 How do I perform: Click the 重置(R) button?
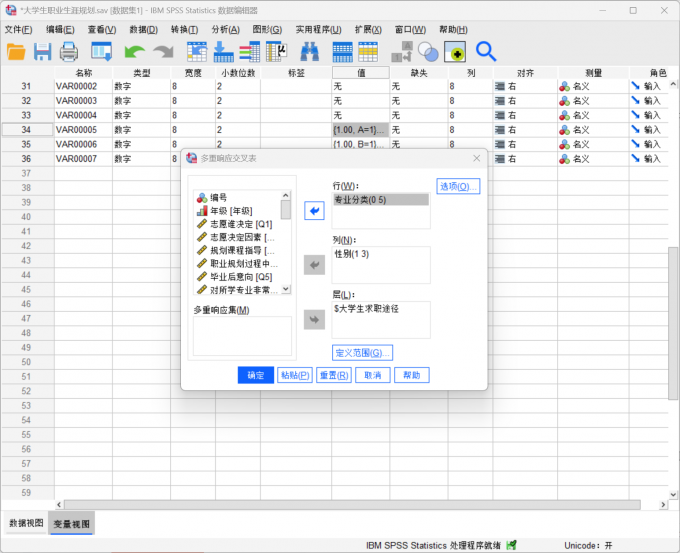(x=334, y=375)
